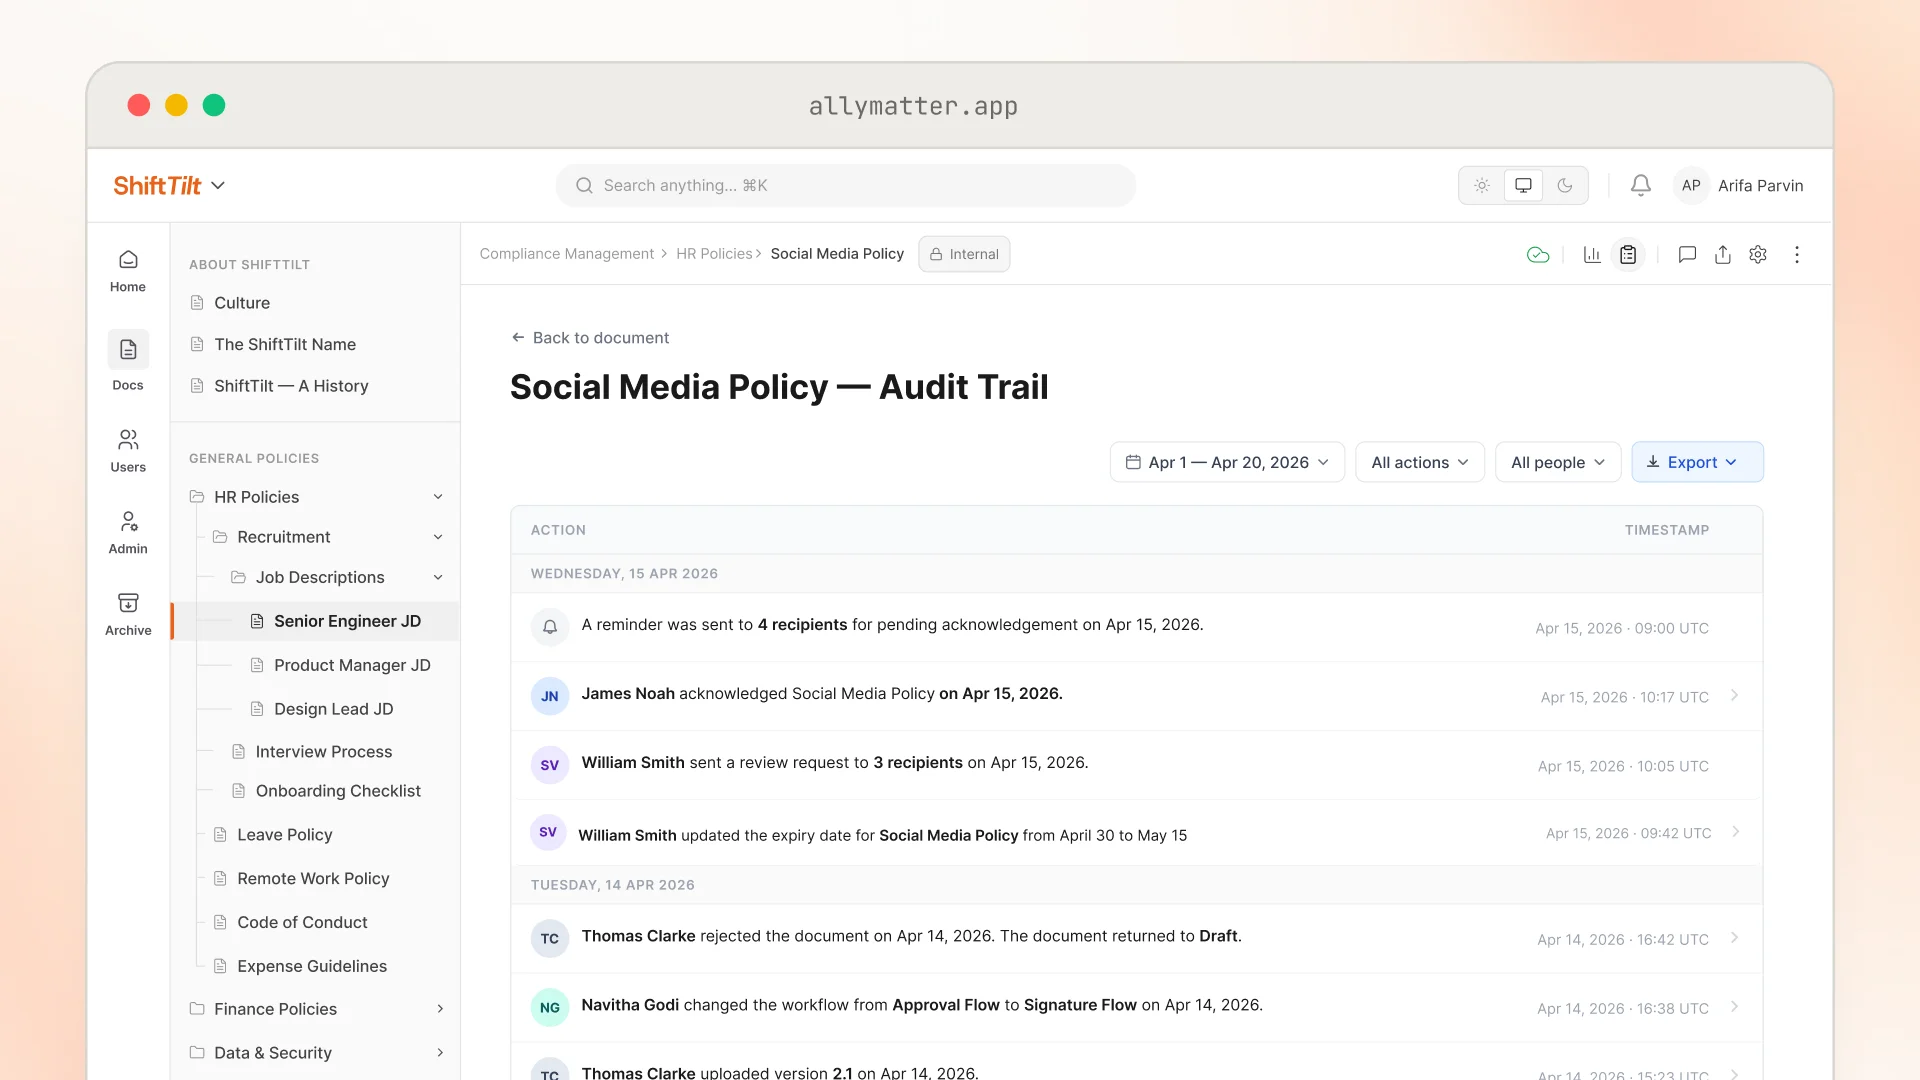Click the Internal visibility badge

pyautogui.click(x=964, y=254)
